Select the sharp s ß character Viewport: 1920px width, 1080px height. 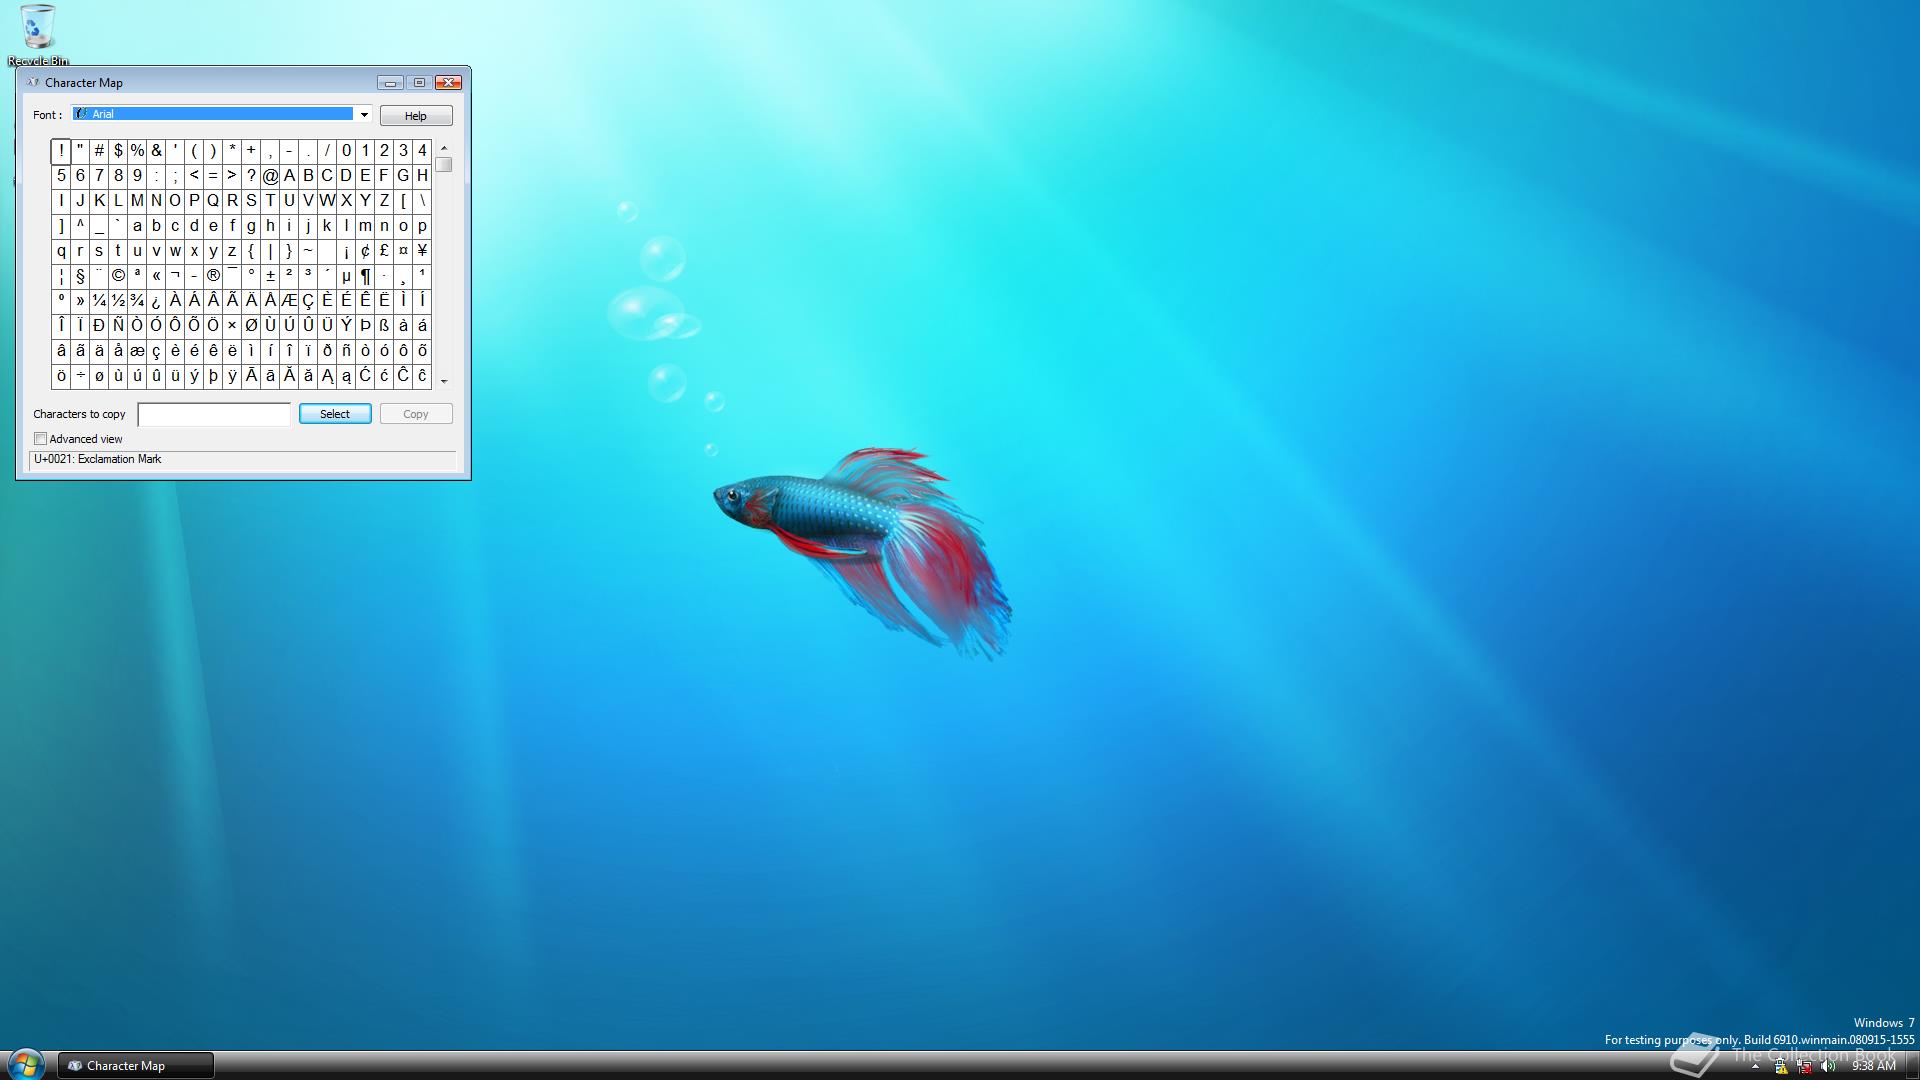pyautogui.click(x=384, y=326)
